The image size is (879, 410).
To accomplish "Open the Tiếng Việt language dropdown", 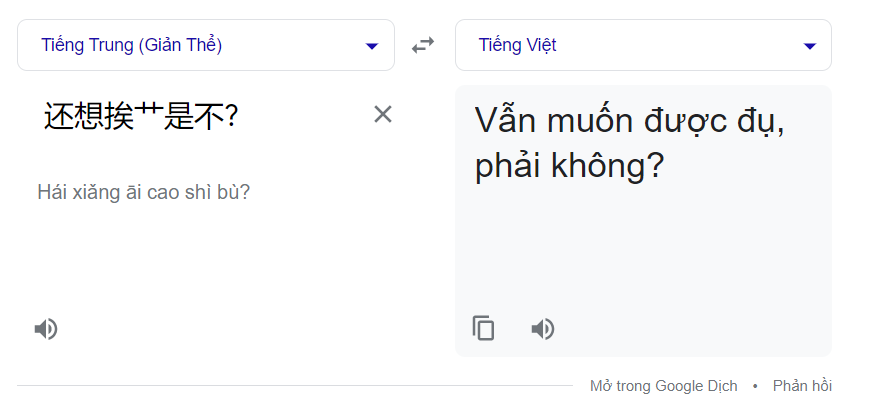I will point(643,45).
